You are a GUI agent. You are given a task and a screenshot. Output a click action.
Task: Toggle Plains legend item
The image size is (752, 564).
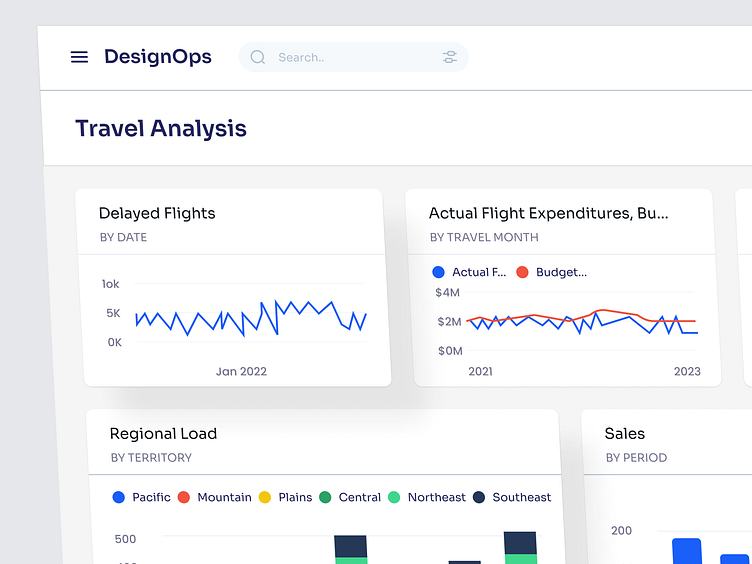point(285,497)
